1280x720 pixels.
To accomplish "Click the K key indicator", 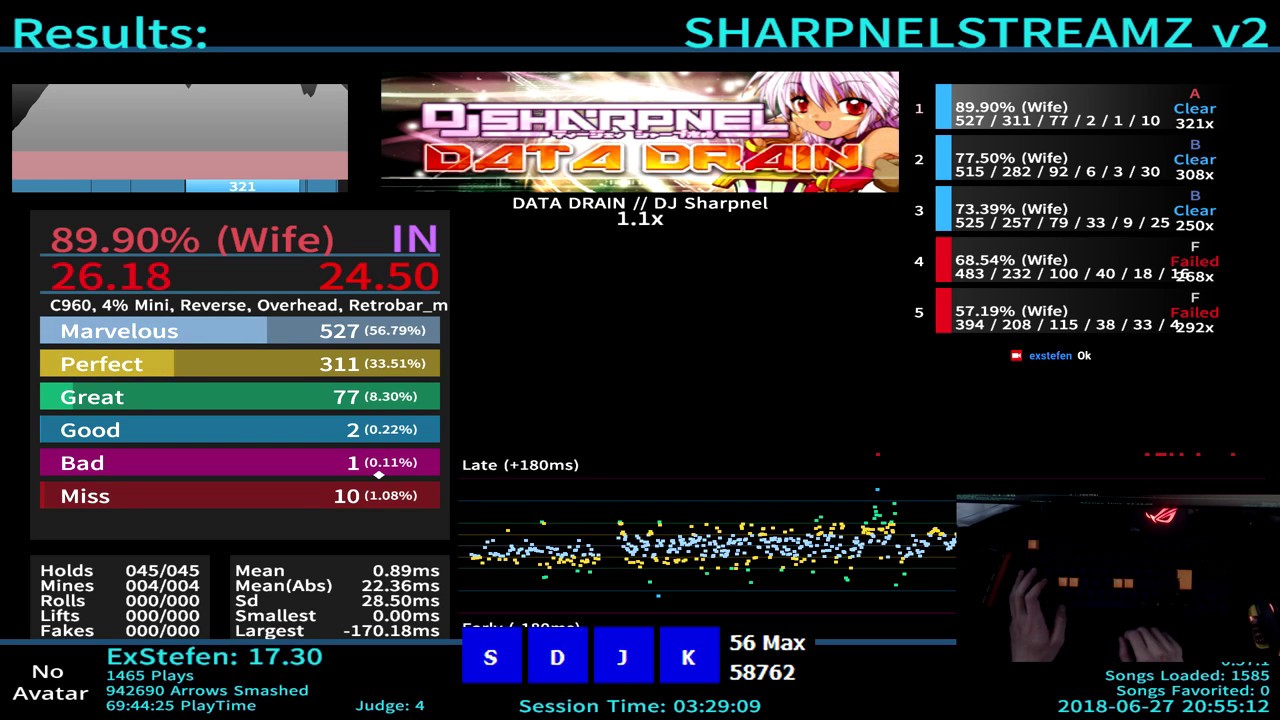I will [x=689, y=655].
